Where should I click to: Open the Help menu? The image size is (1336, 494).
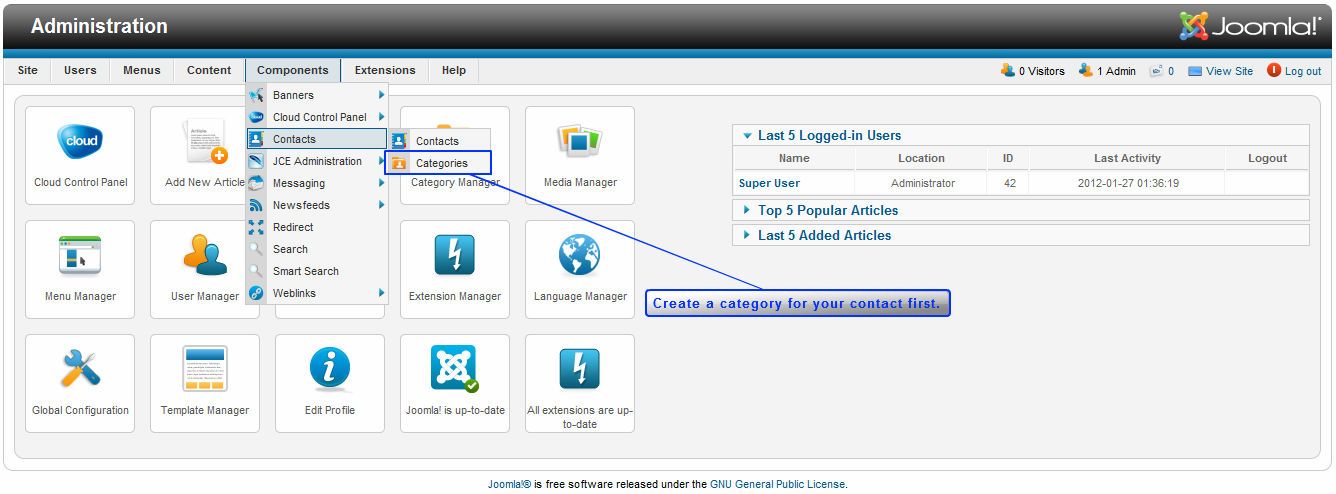click(x=454, y=70)
